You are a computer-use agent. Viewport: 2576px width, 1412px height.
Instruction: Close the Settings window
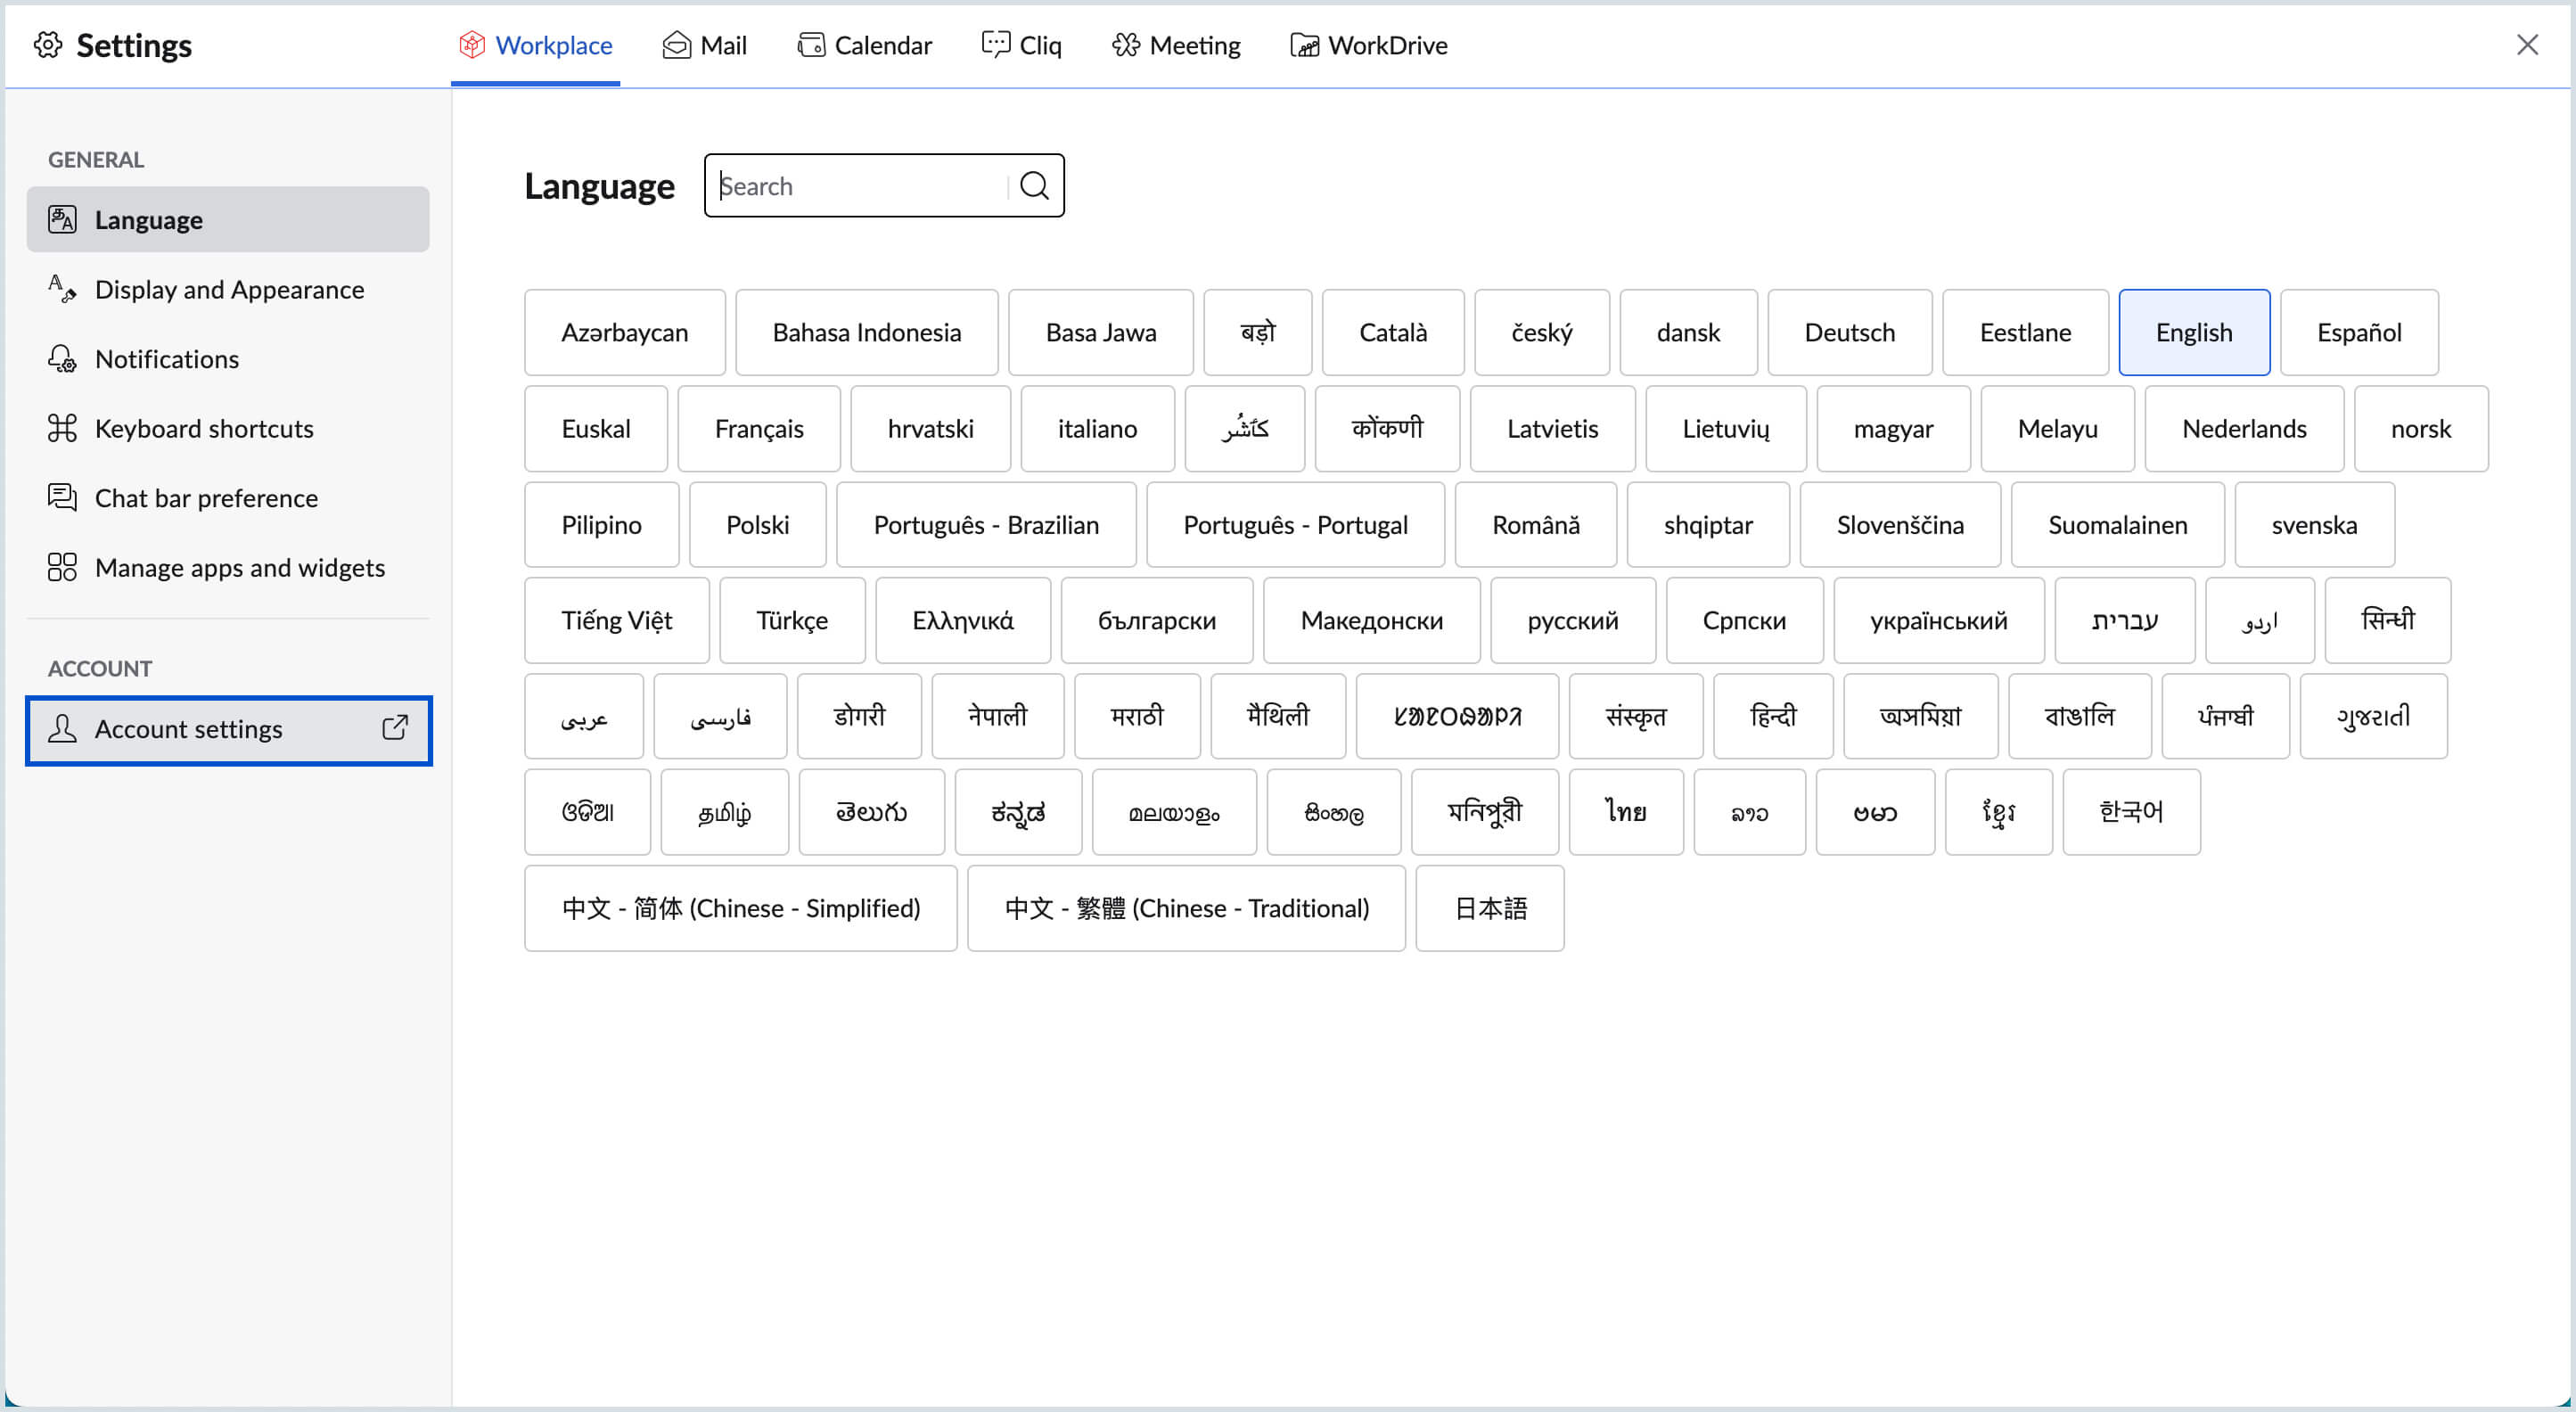[2529, 45]
